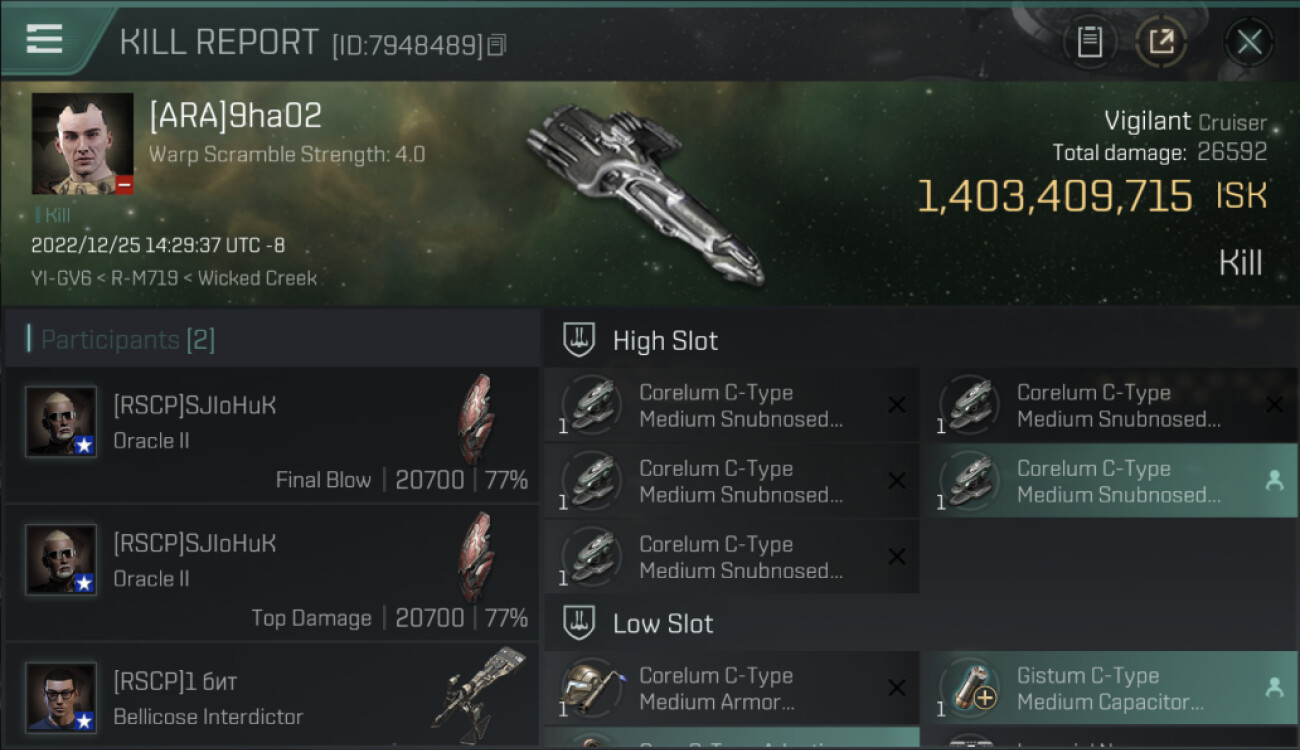The height and width of the screenshot is (750, 1300).
Task: Open the [ARA]9ha02 pilot name
Action: (236, 116)
